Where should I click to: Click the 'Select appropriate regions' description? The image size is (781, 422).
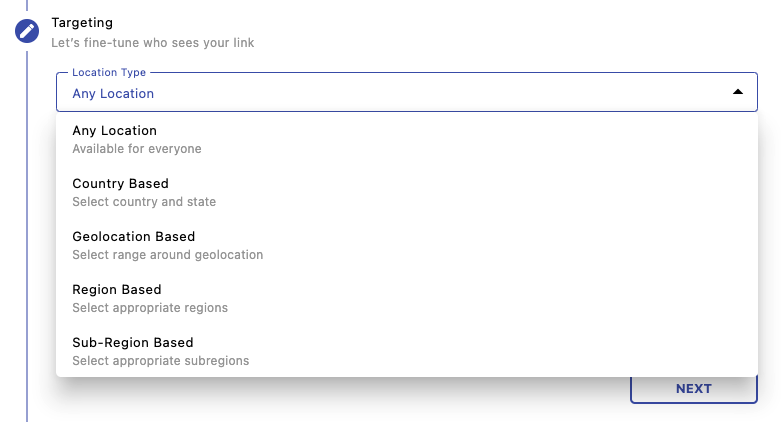click(150, 308)
